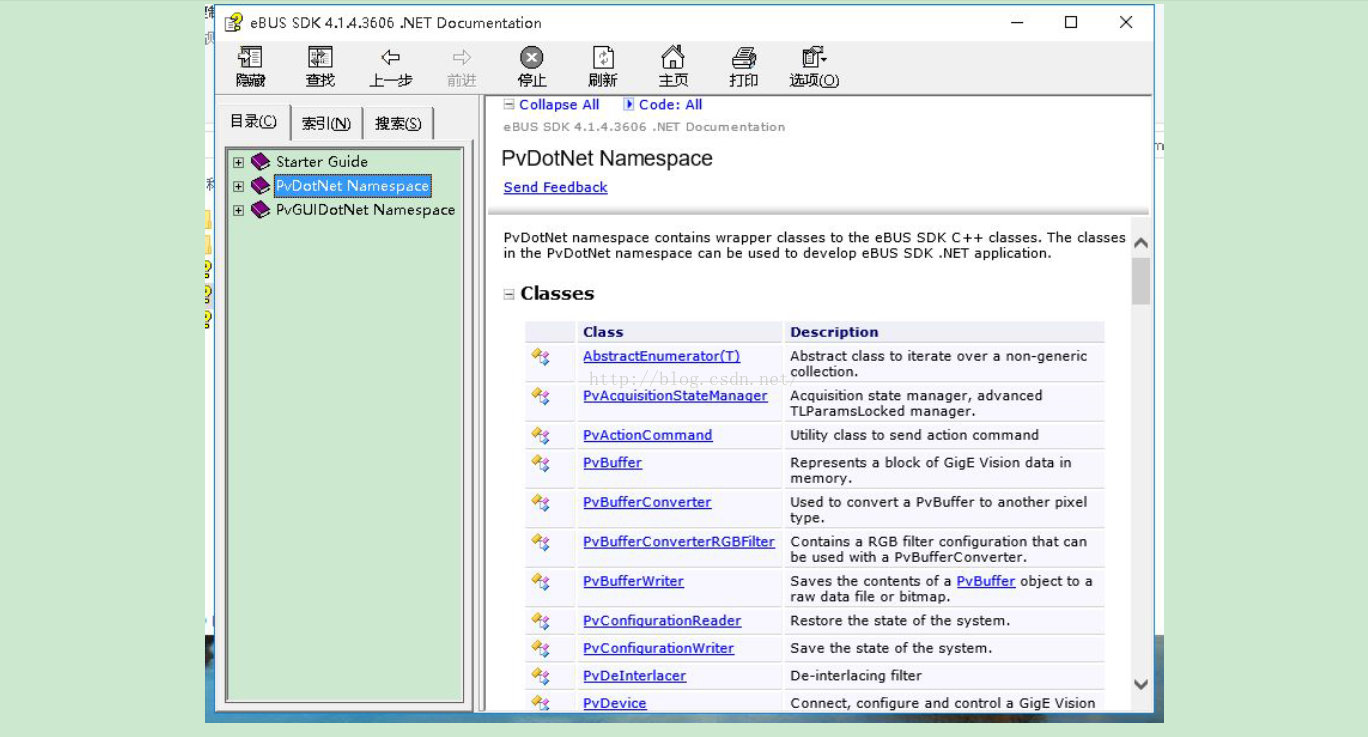Viewport: 1368px width, 737px height.
Task: Click the 'Save the state of the system.' text
Action: (x=891, y=648)
